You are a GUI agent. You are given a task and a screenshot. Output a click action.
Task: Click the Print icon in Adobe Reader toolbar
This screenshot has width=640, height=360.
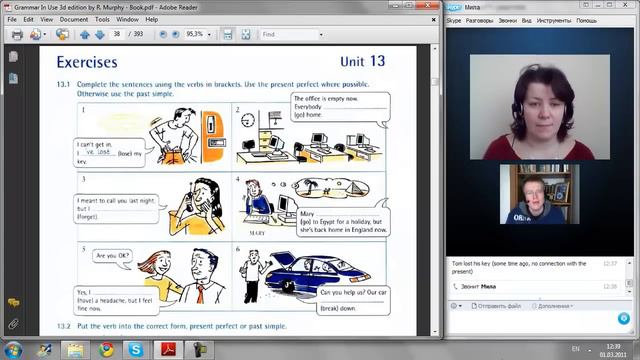click(x=17, y=35)
